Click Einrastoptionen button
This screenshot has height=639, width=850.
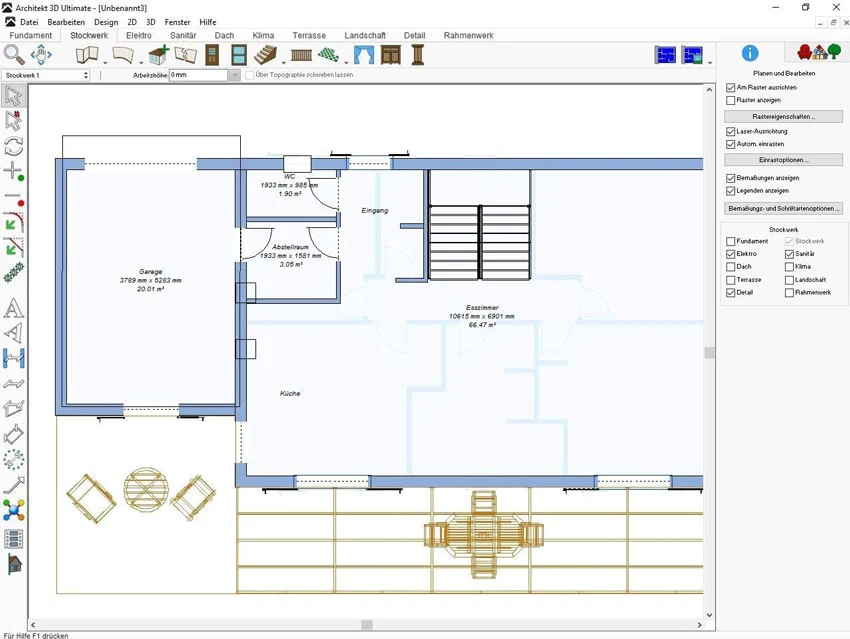tap(783, 160)
